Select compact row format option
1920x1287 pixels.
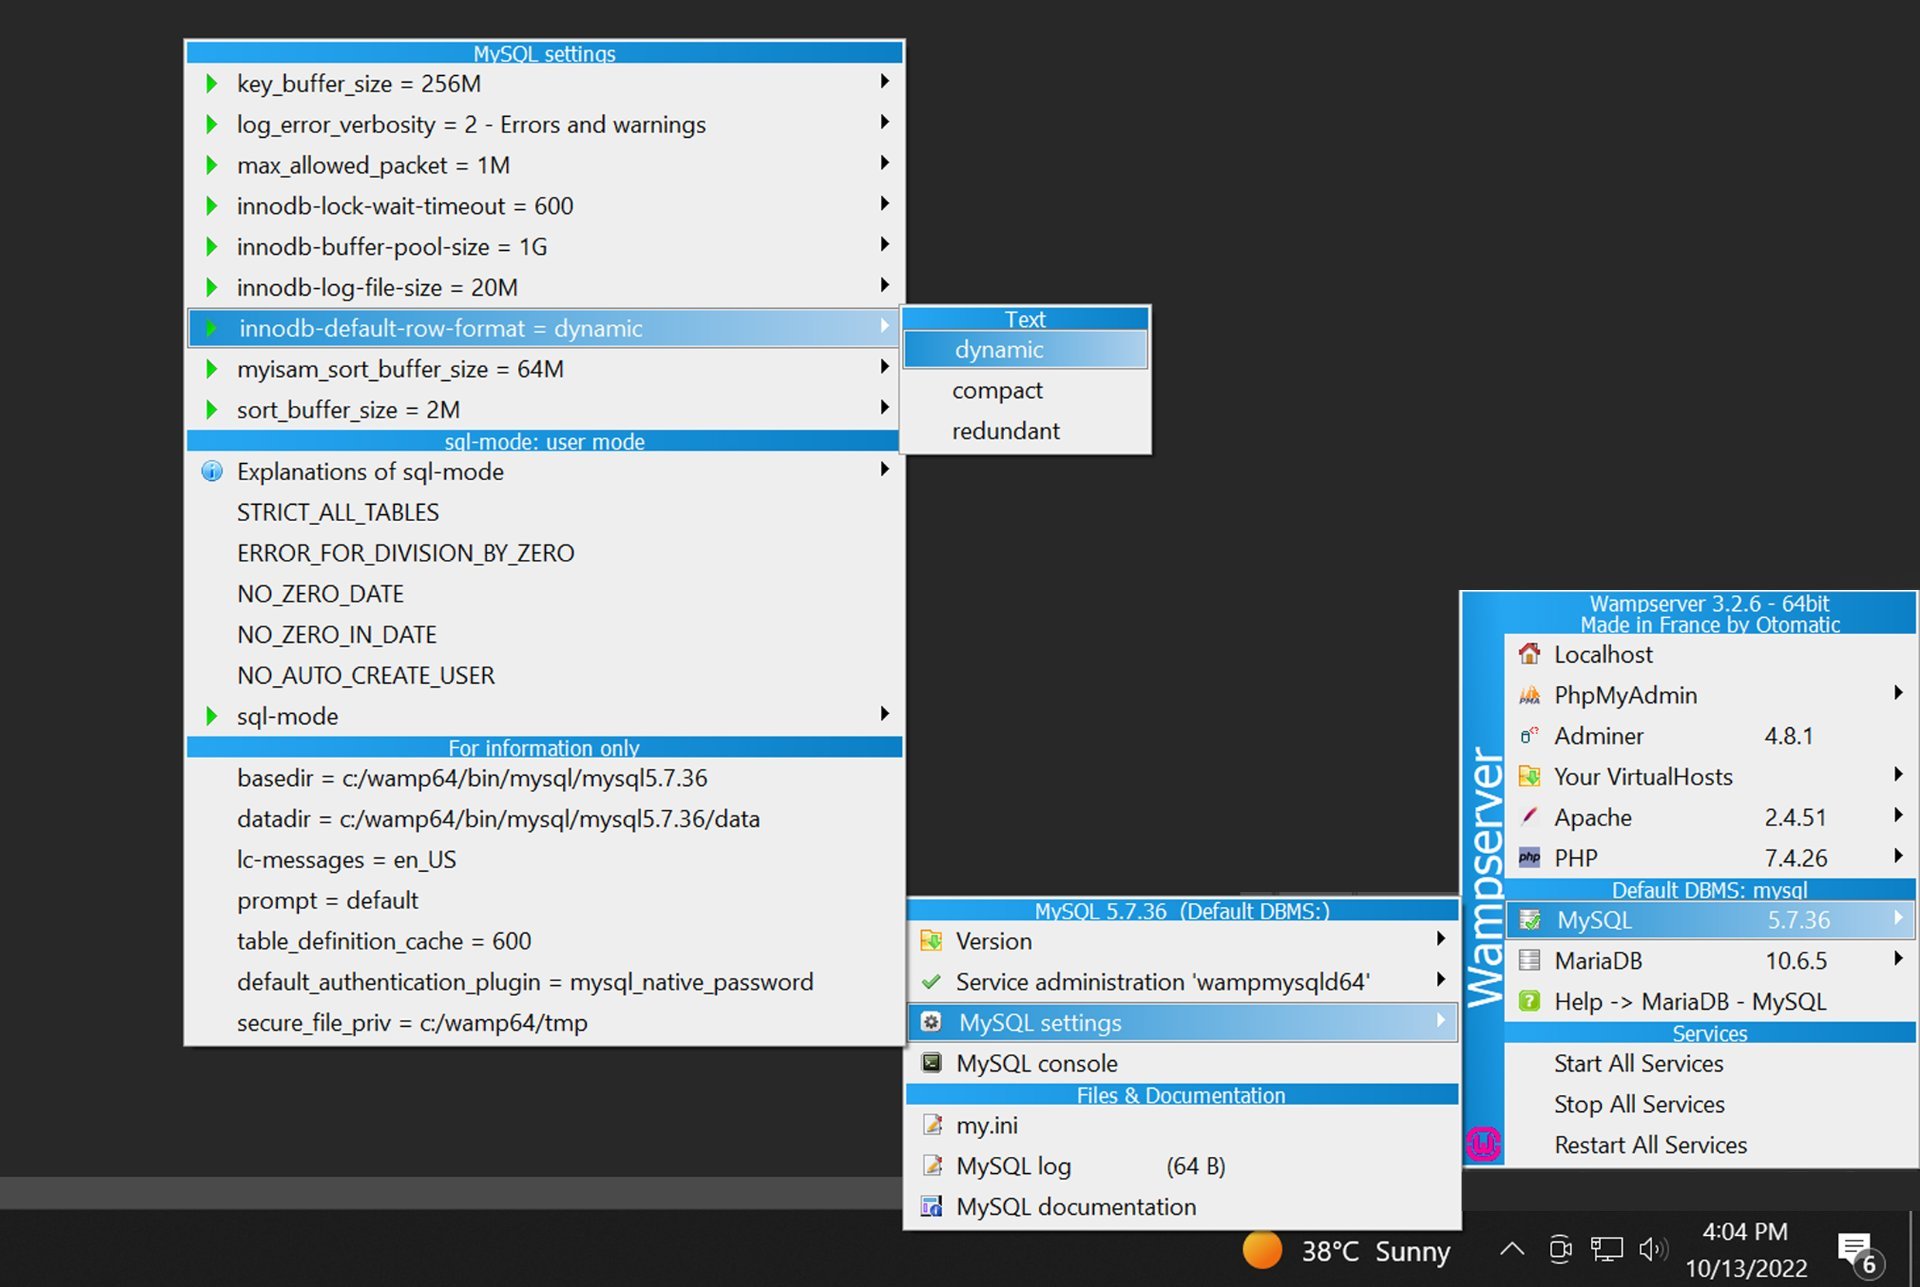tap(997, 391)
